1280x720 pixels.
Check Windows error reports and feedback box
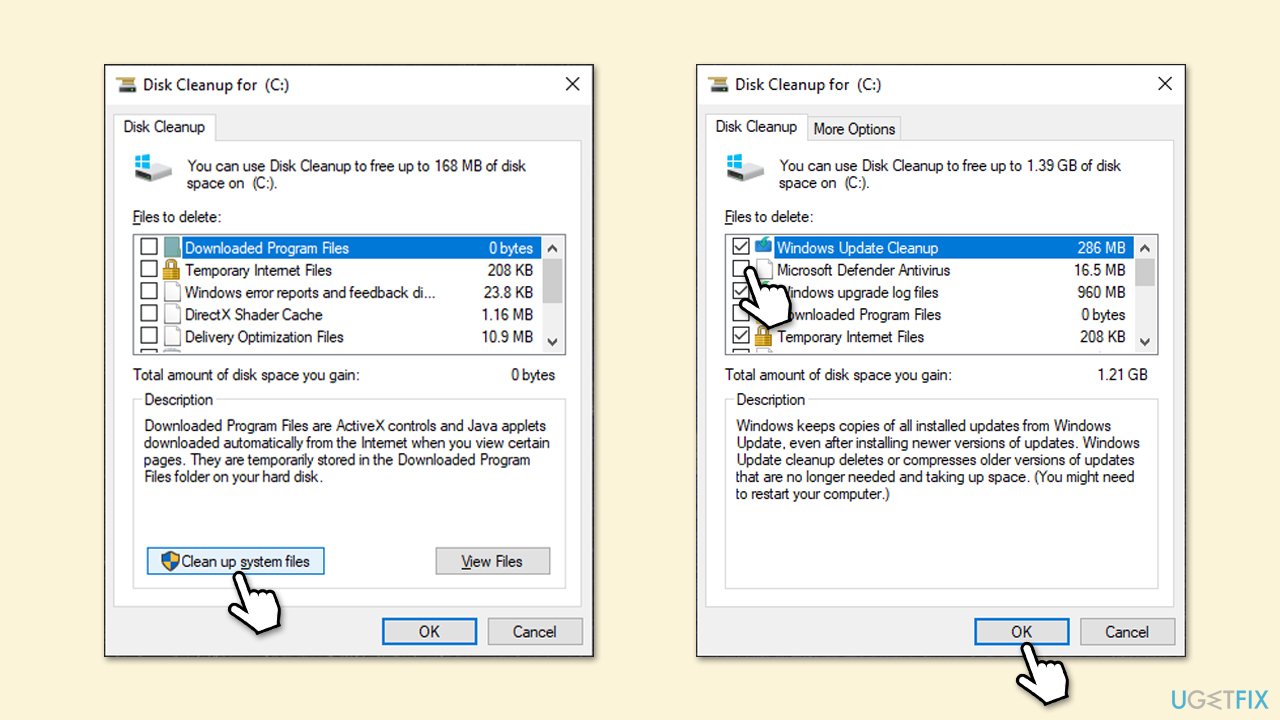click(x=149, y=292)
